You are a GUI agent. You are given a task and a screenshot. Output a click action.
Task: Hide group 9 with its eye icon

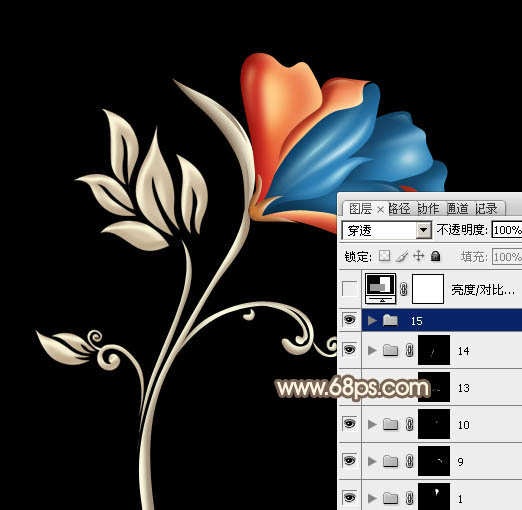[349, 460]
